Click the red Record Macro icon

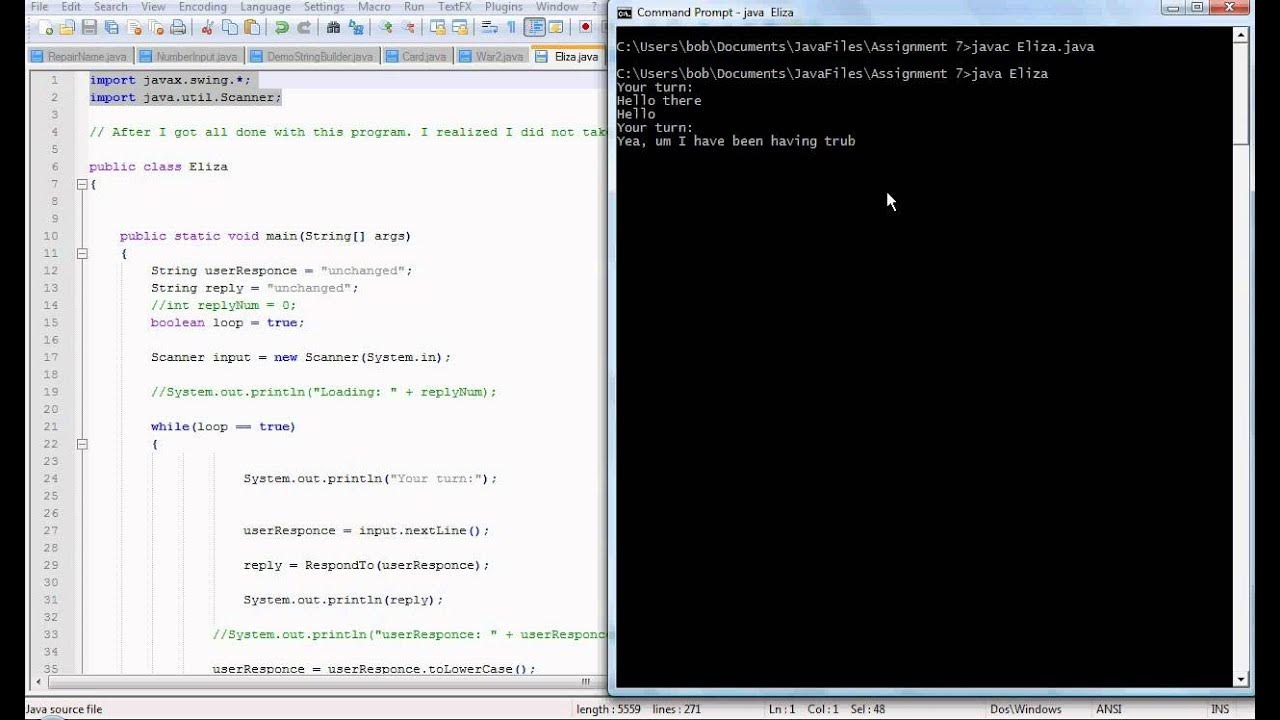(x=585, y=28)
